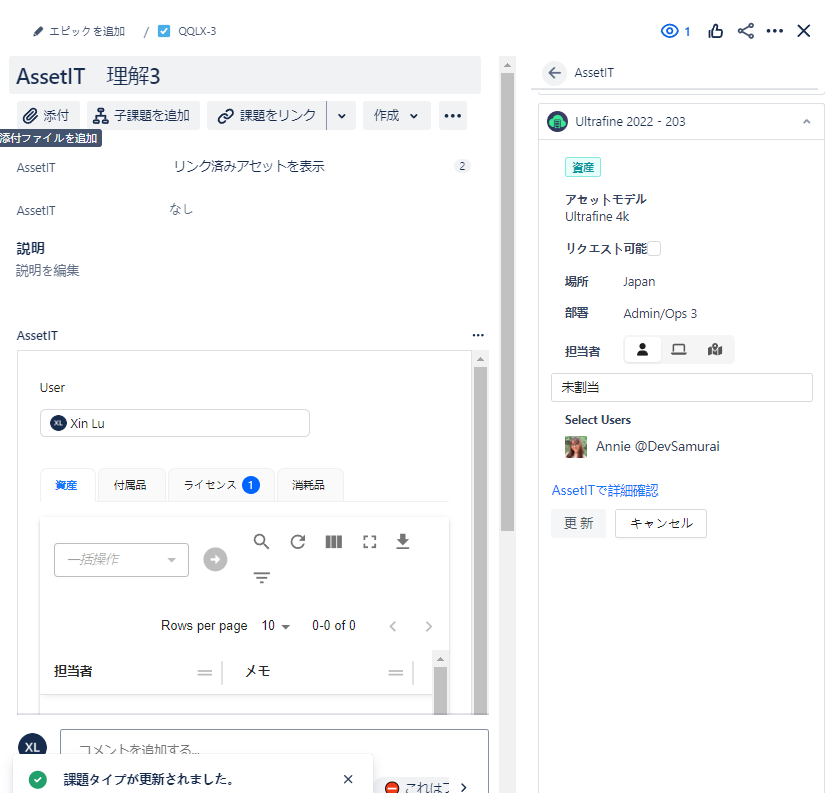Switch to the ライセンス tab
This screenshot has width=828, height=793.
click(x=221, y=485)
